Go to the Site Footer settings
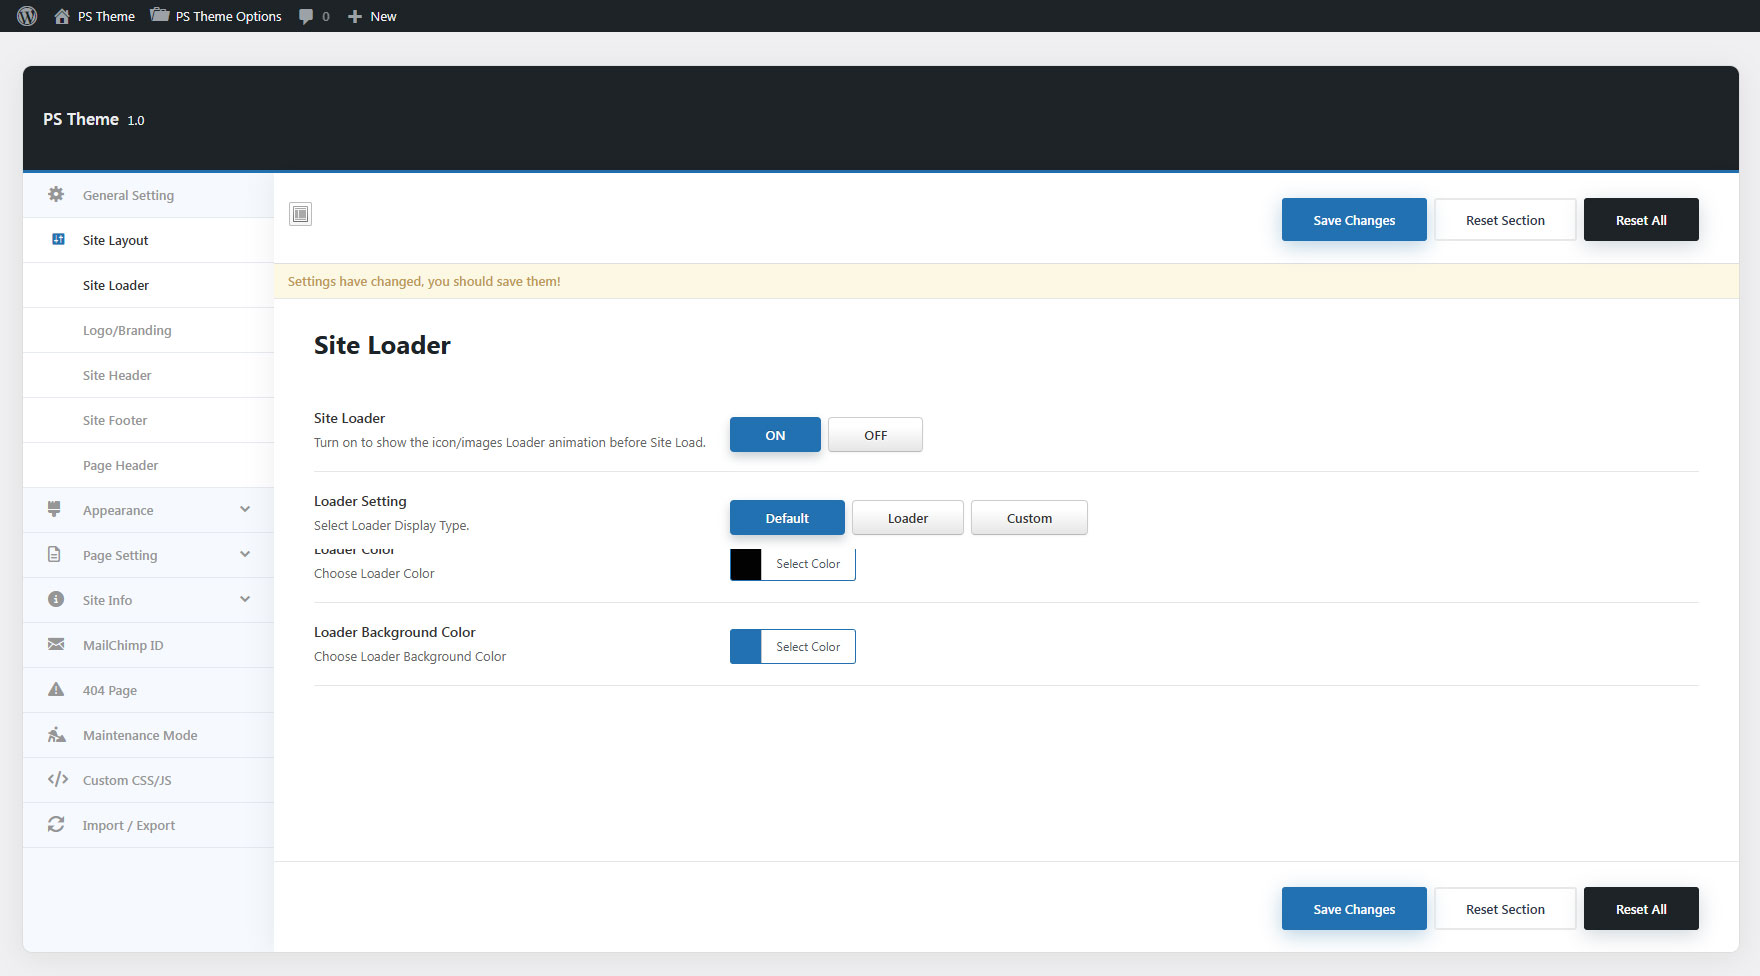This screenshot has height=976, width=1760. (115, 420)
